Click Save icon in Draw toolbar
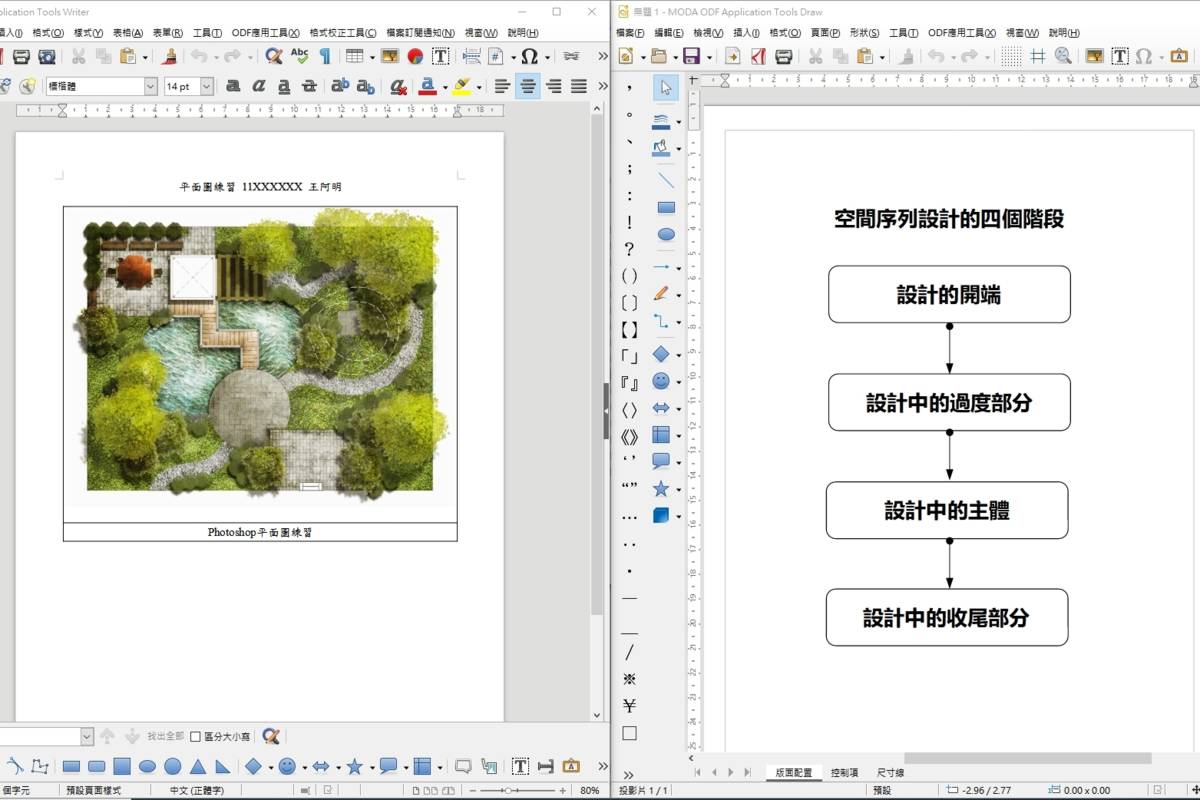The width and height of the screenshot is (1200, 800). coord(691,57)
